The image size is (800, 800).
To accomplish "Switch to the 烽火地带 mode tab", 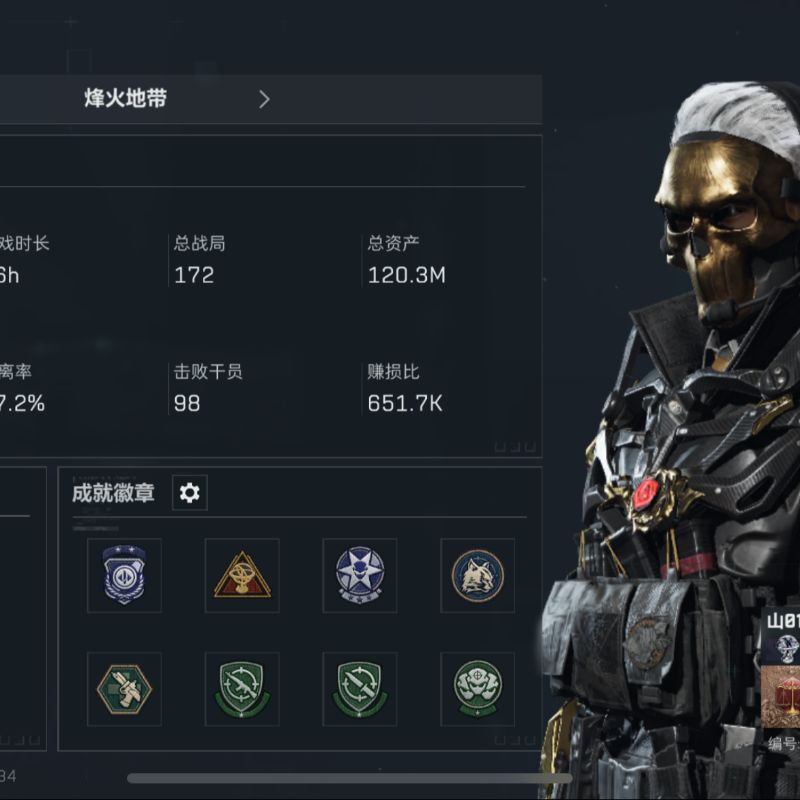I will (x=126, y=98).
